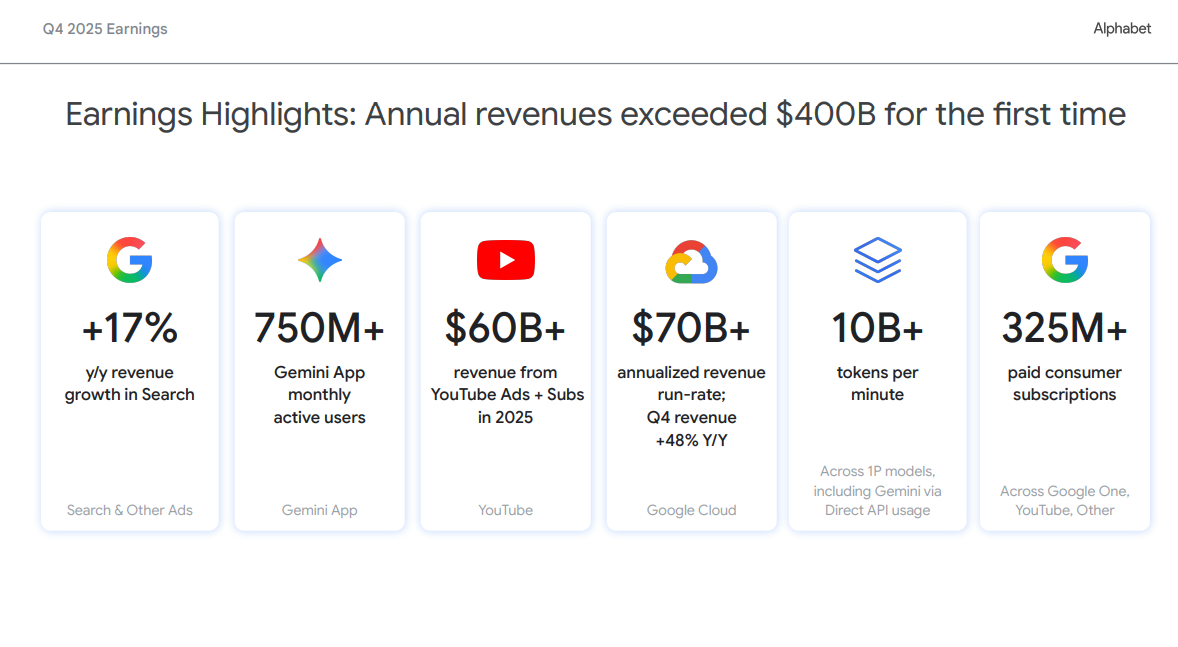
Task: Click the Google logo above +17%
Action: 129,260
